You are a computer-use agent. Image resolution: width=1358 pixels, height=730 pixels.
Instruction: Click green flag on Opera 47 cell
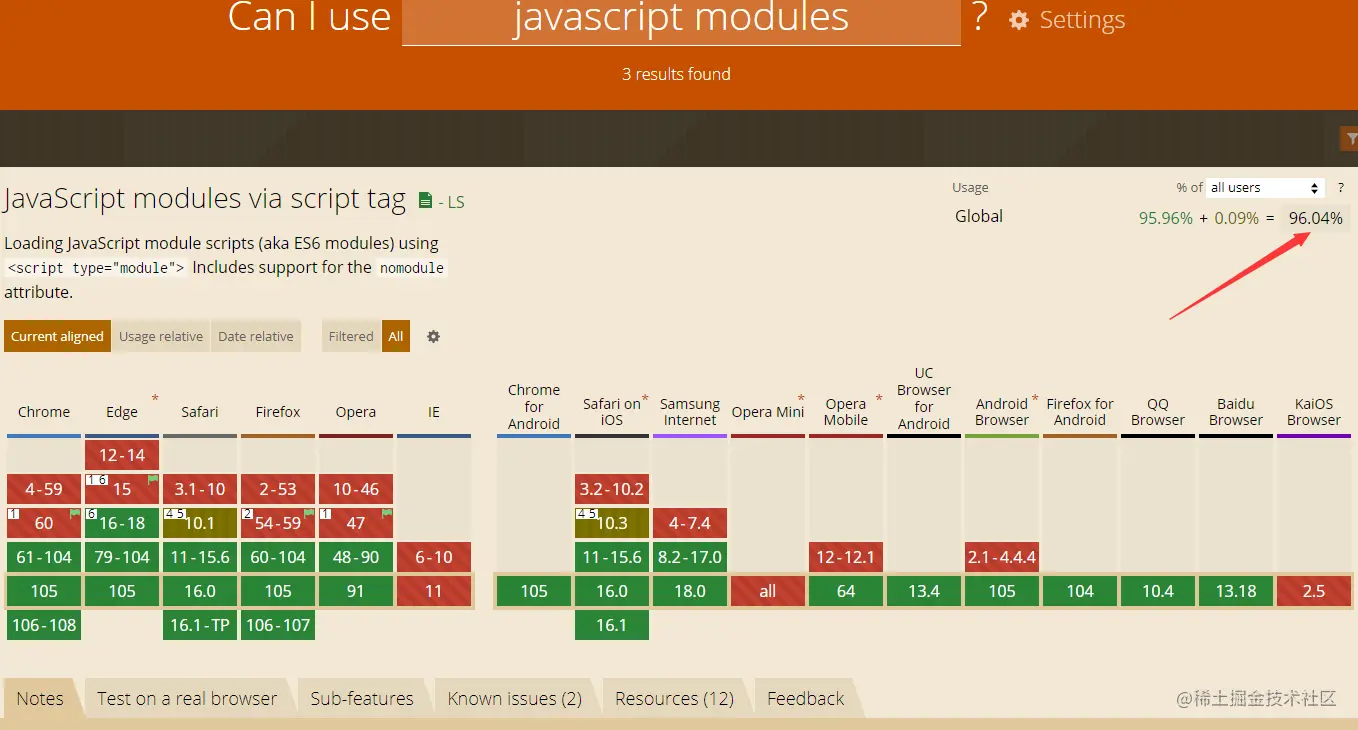(x=387, y=514)
